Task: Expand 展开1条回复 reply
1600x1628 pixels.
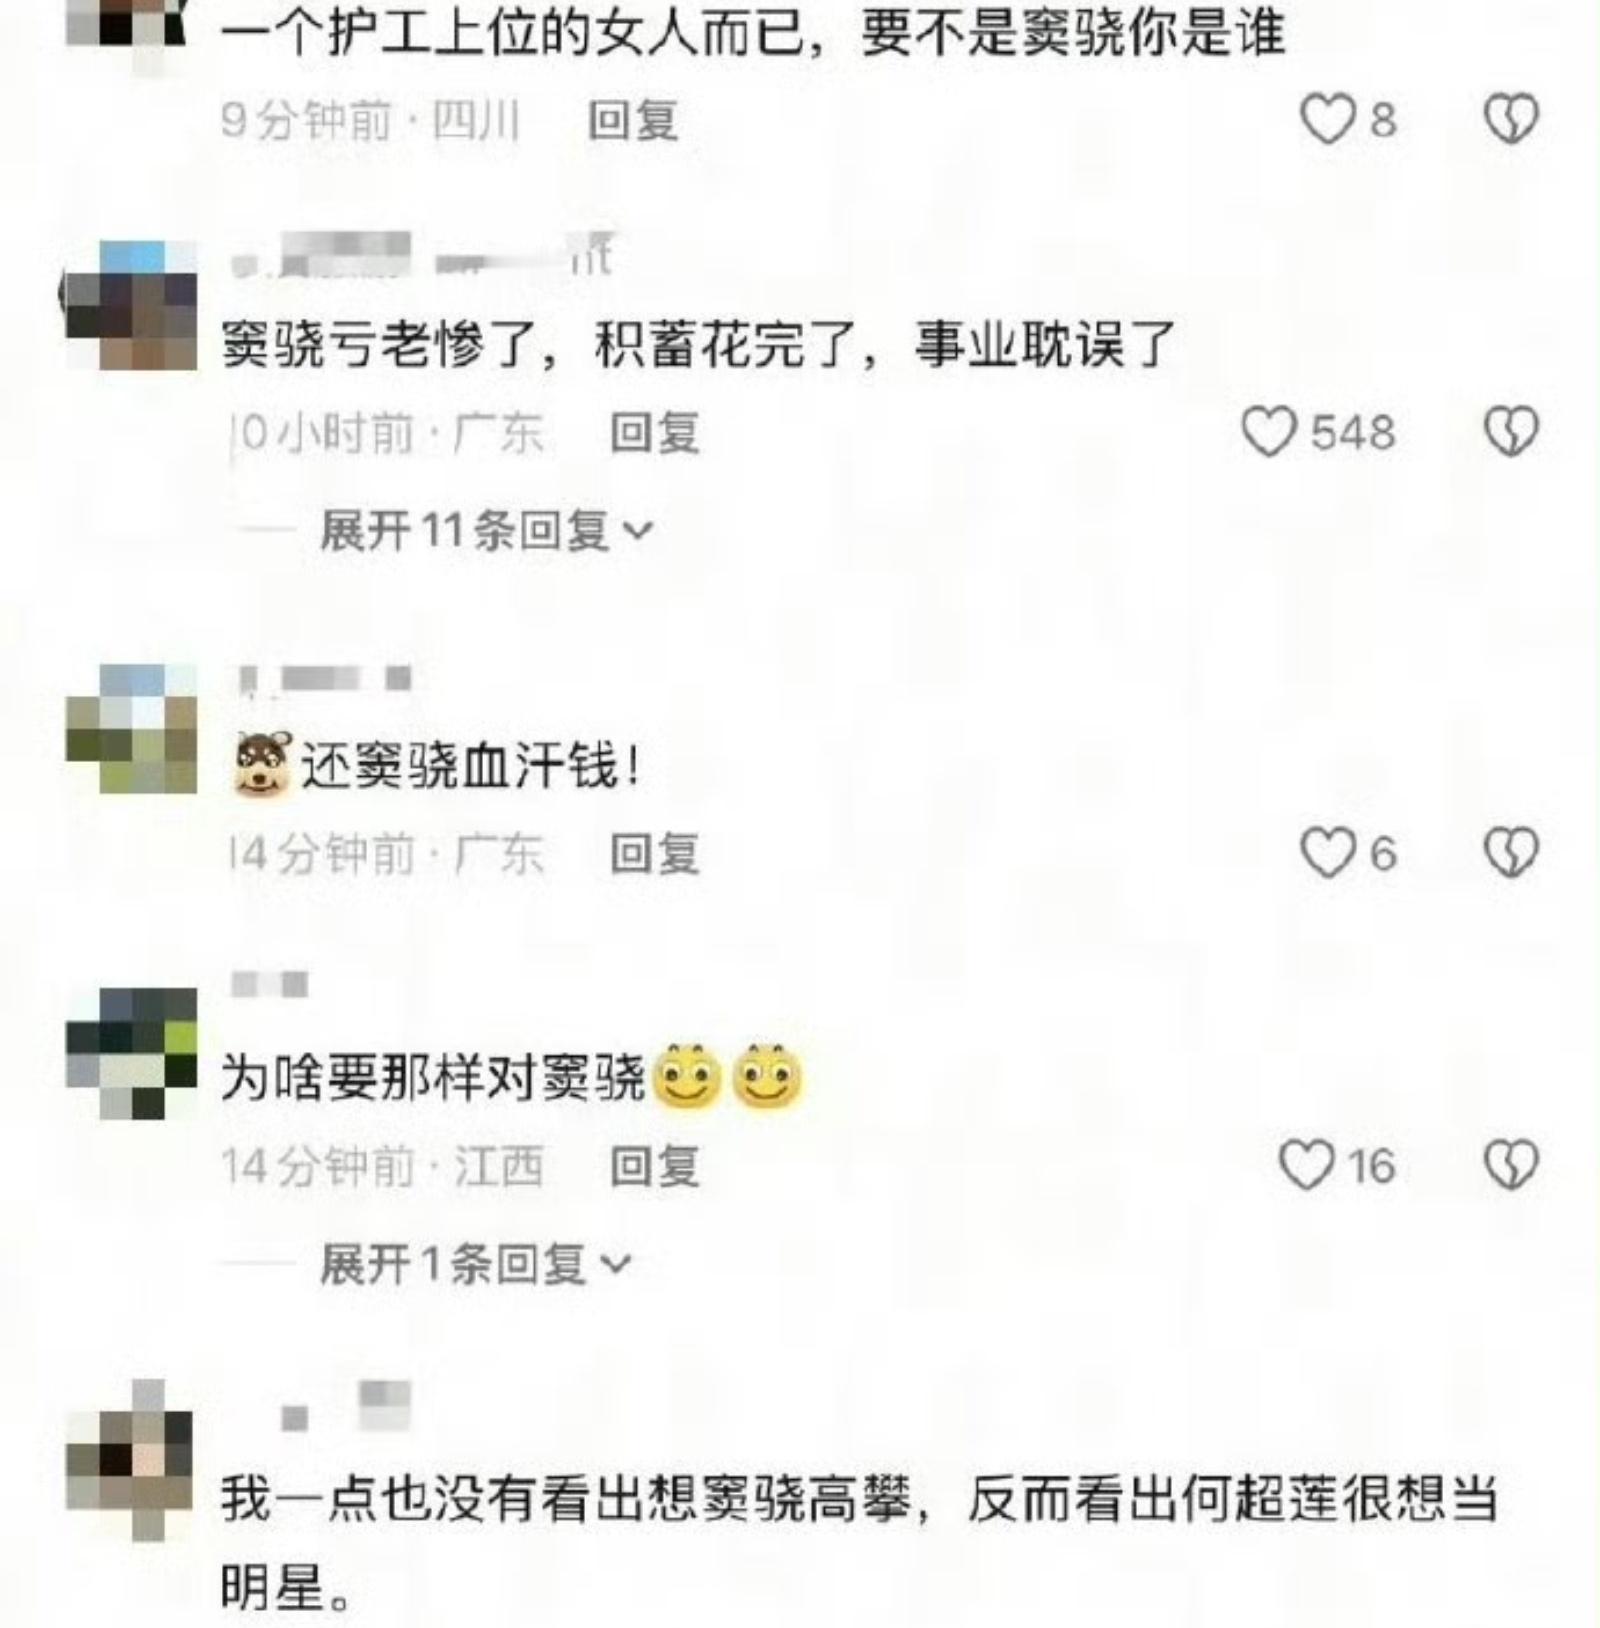Action: coord(475,1264)
